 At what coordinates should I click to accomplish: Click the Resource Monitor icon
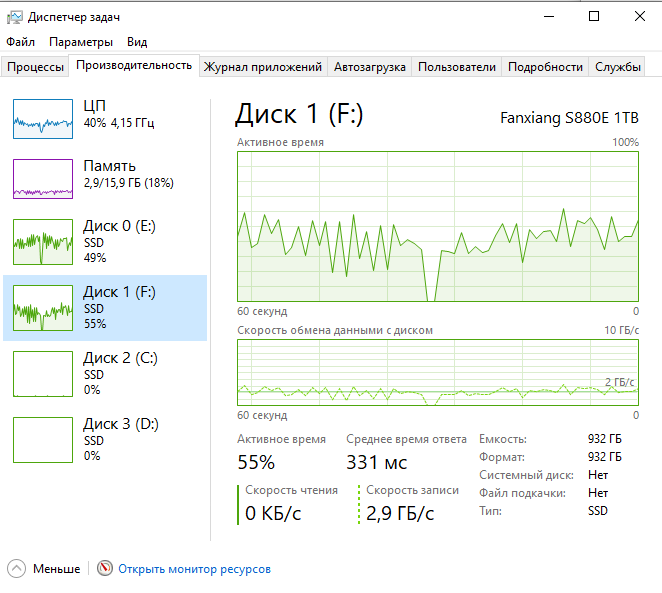pyautogui.click(x=105, y=568)
